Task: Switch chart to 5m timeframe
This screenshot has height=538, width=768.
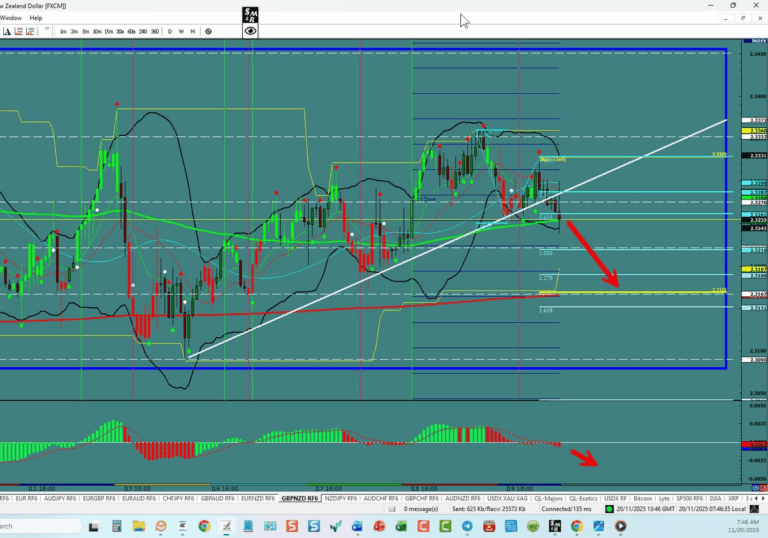Action: point(86,31)
